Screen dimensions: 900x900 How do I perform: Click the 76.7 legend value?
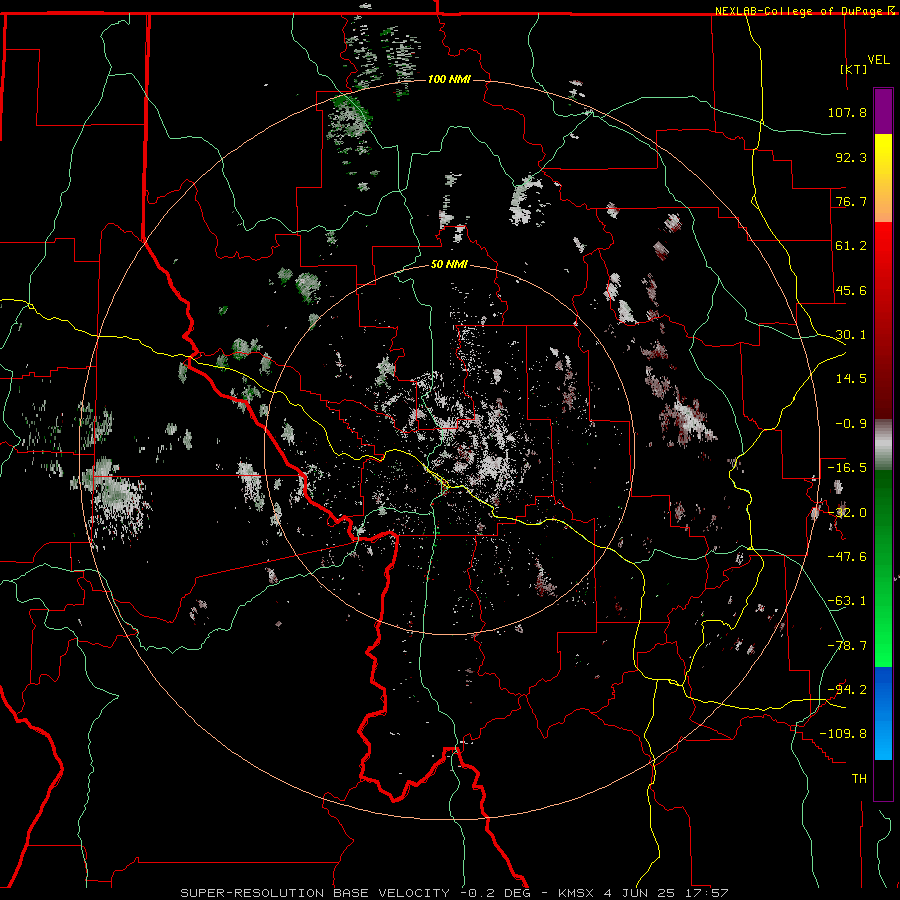[x=851, y=201]
